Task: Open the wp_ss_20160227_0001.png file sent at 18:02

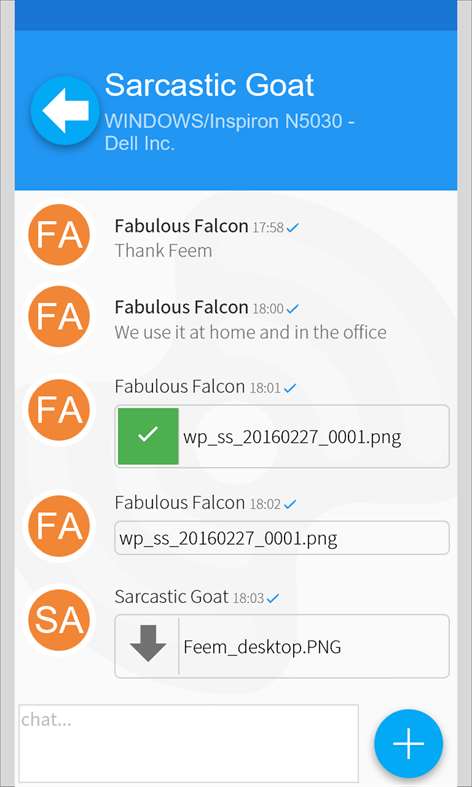Action: pos(282,538)
